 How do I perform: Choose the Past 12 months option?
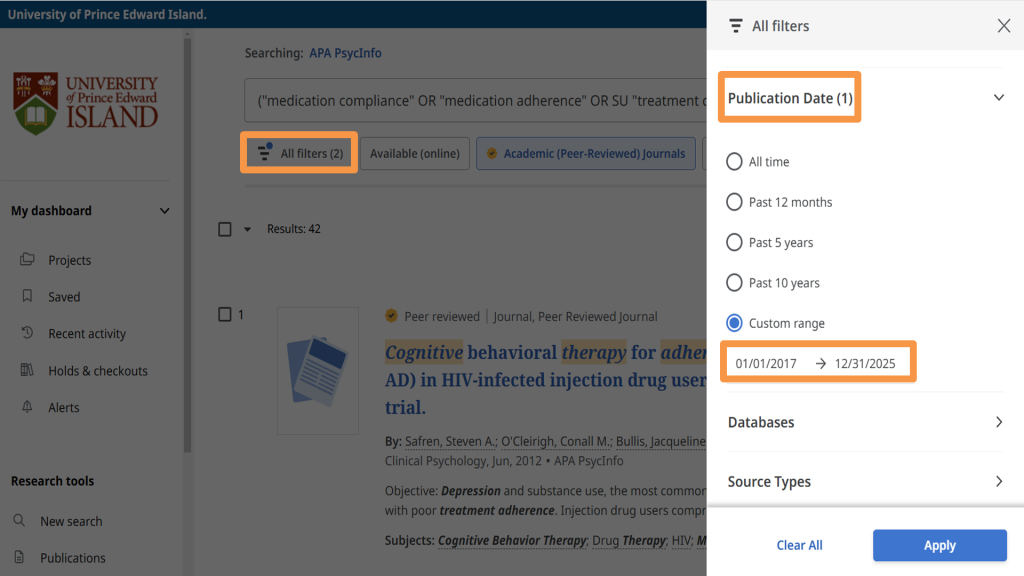(735, 202)
